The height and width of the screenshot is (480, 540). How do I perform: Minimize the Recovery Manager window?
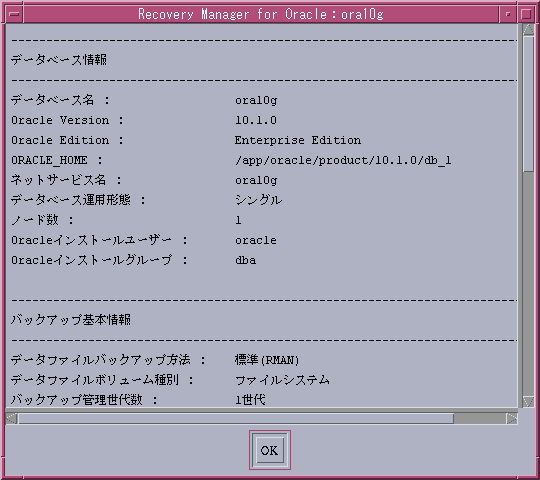pyautogui.click(x=508, y=14)
